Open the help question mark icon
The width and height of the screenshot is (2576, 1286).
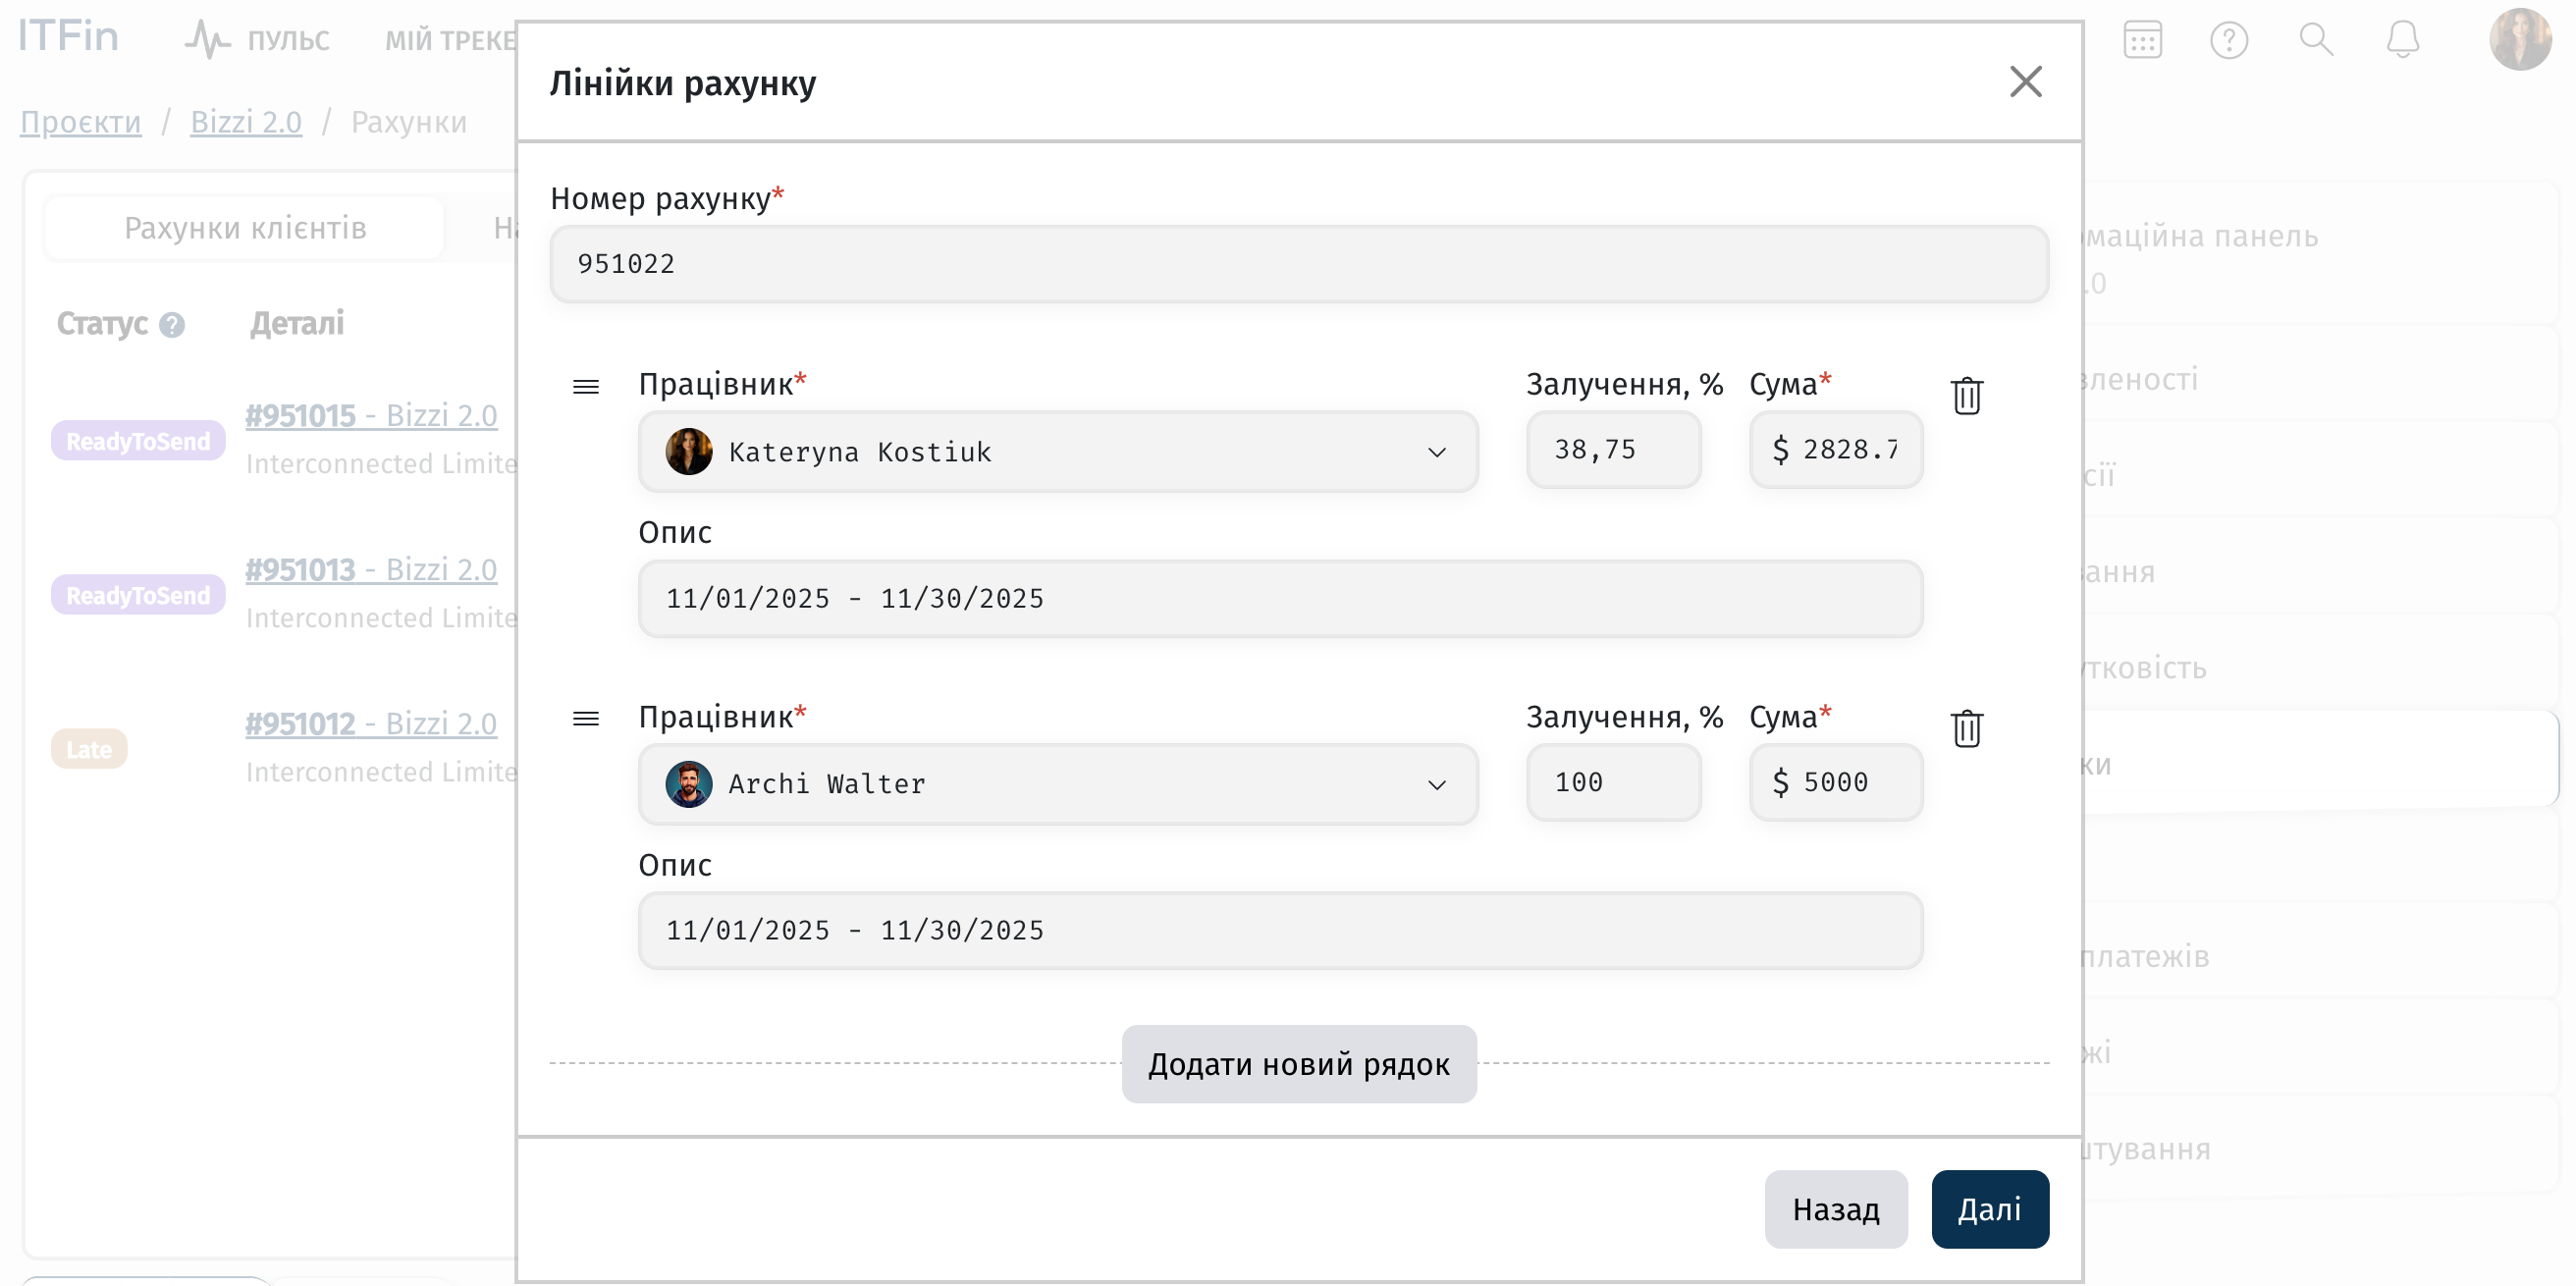2228,40
